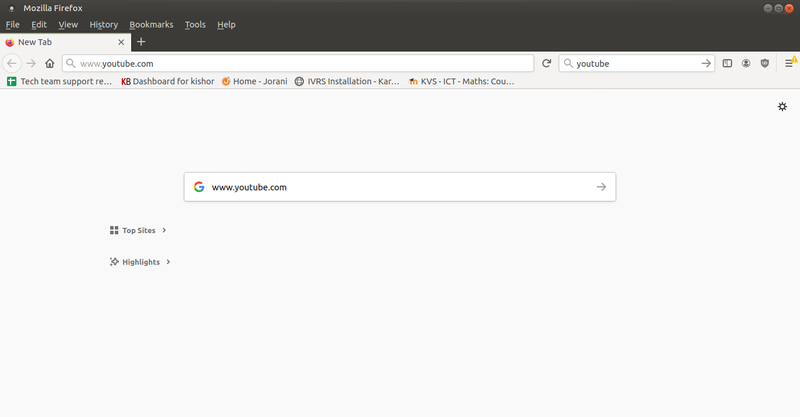Expand the Top Sites section chevron
The width and height of the screenshot is (800, 417).
[x=164, y=230]
